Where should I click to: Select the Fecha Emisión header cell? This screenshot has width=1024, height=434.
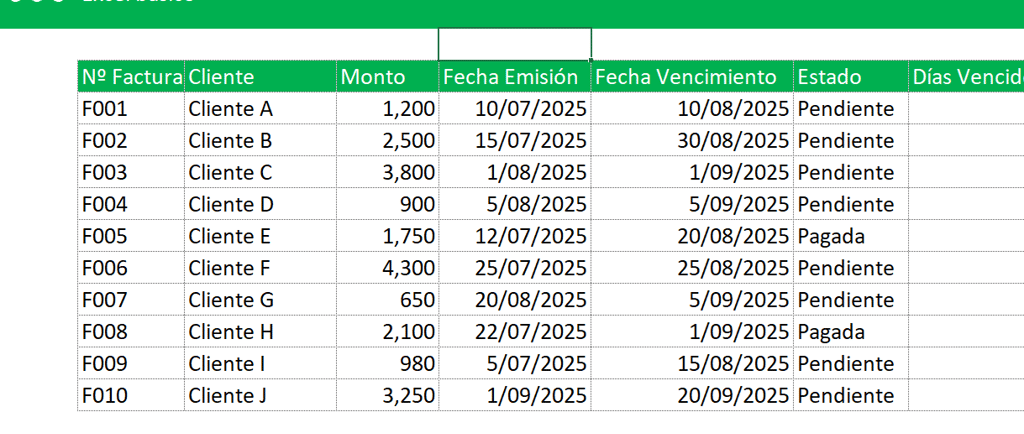pos(514,77)
